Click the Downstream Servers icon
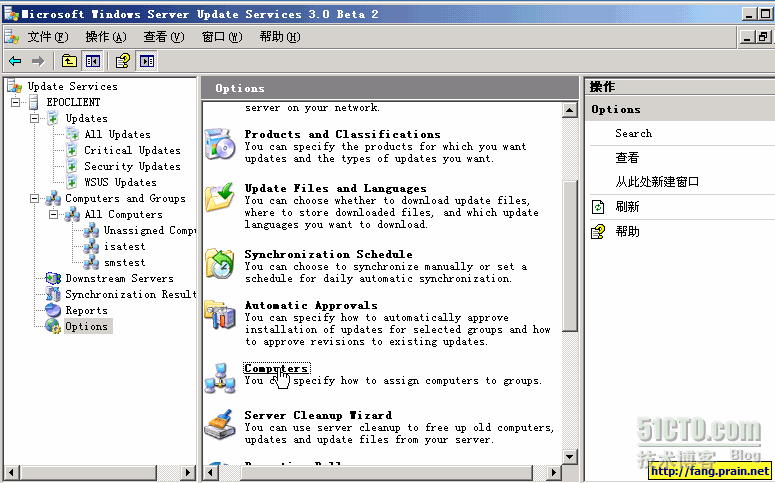This screenshot has width=775, height=483. [x=53, y=278]
